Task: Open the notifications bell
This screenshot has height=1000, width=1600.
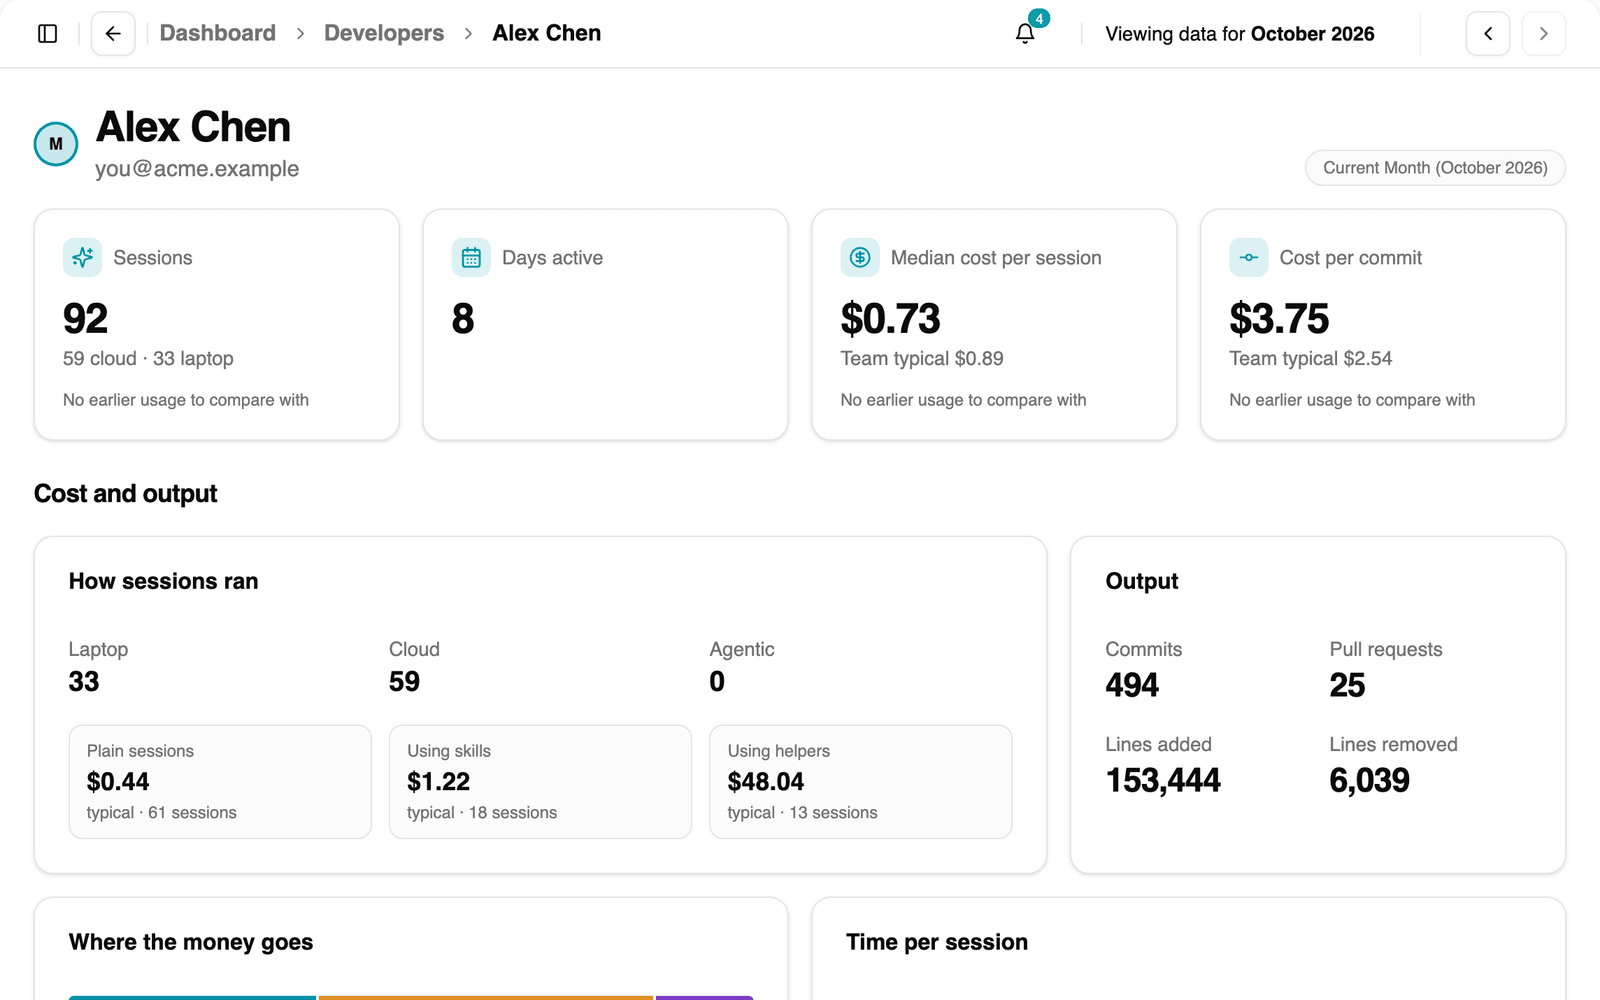Action: pyautogui.click(x=1025, y=34)
